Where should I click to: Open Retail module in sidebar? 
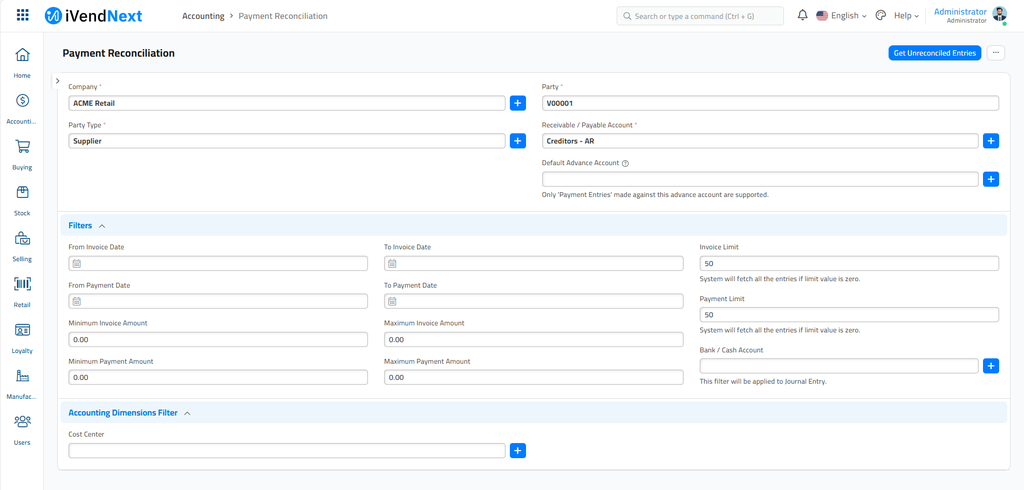[x=22, y=292]
